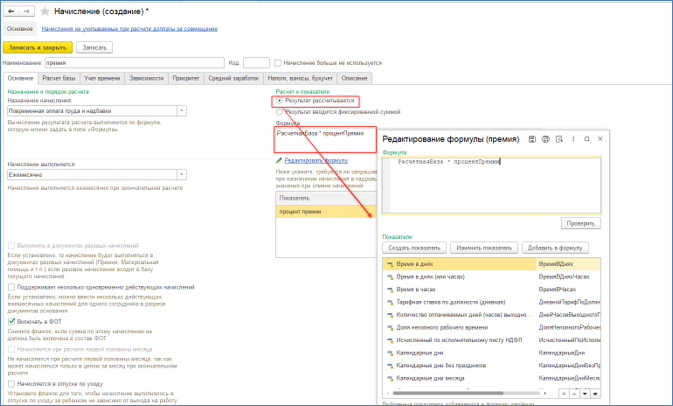673x406 pixels.
Task: Tick Выполнять в документах разовых начислений checkbox
Action: 12,246
